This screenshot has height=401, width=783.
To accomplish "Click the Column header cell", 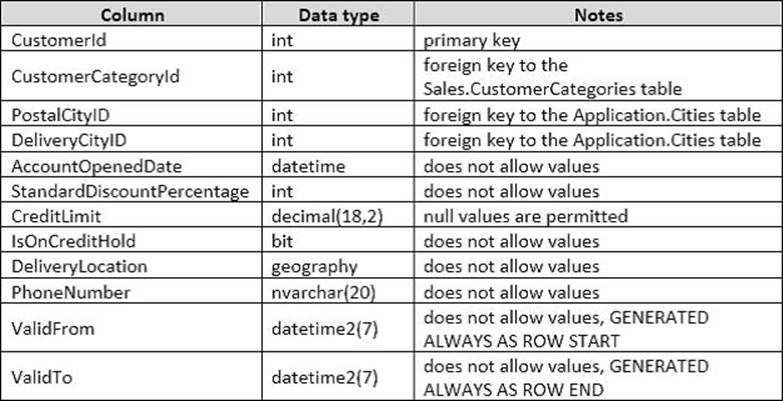I will point(133,17).
